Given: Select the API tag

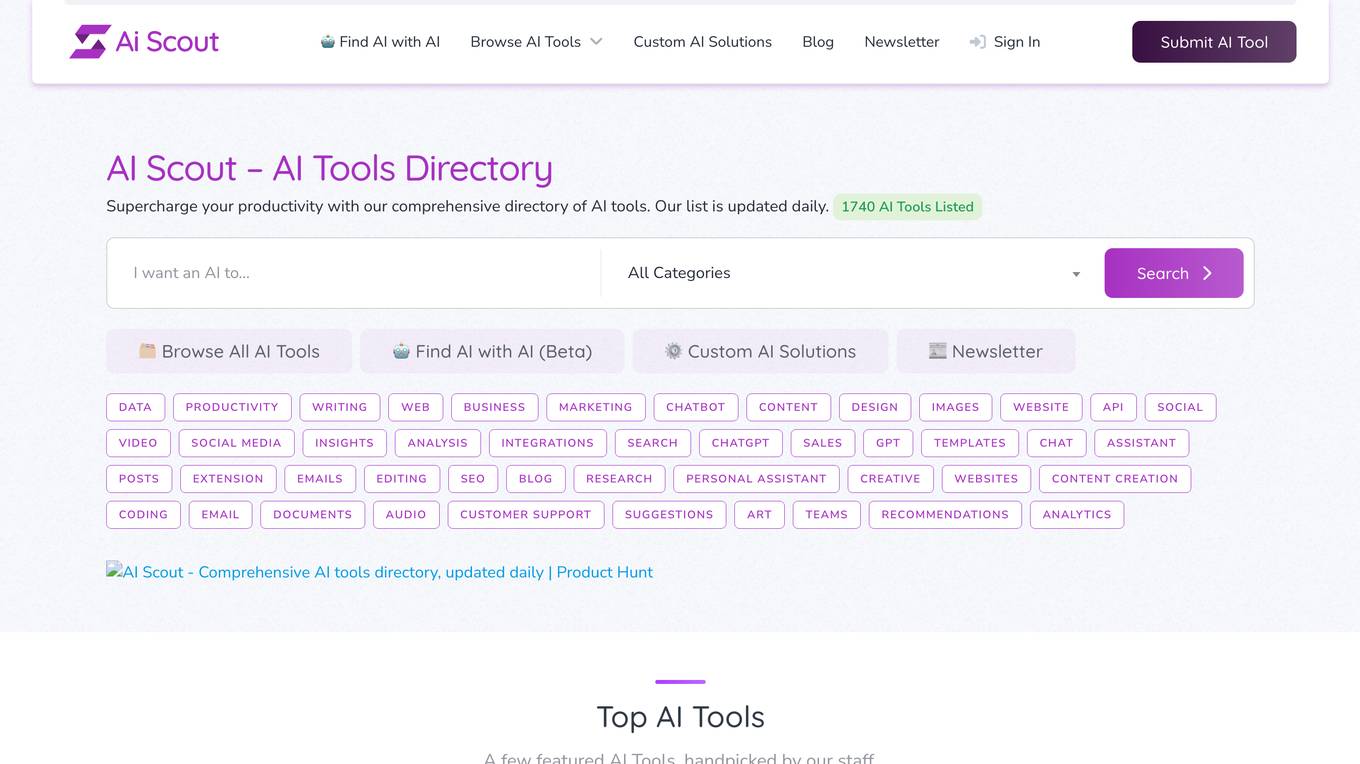Looking at the screenshot, I should [x=1113, y=407].
